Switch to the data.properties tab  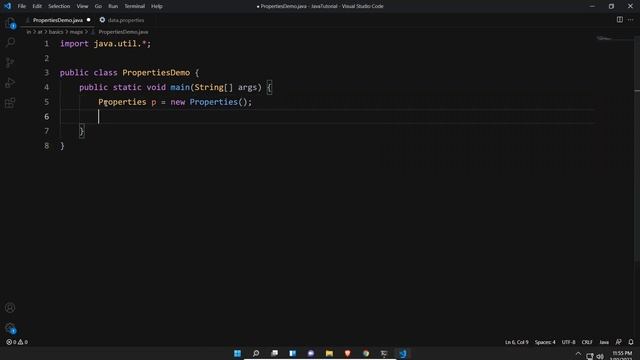pos(126,20)
